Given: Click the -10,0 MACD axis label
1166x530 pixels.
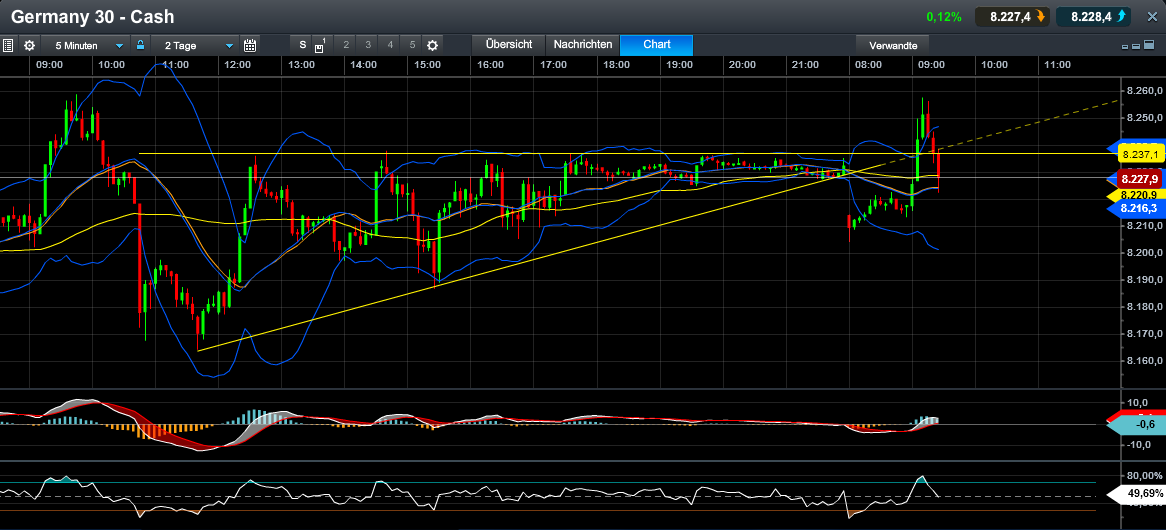Looking at the screenshot, I should click(1139, 445).
